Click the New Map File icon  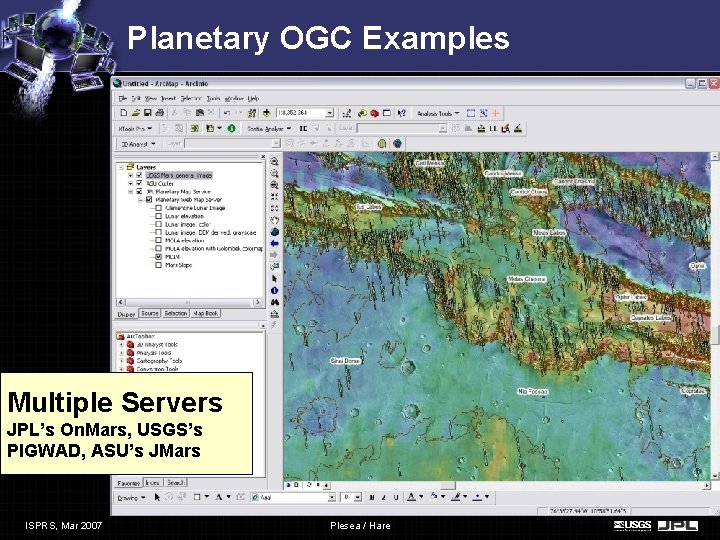click(123, 112)
